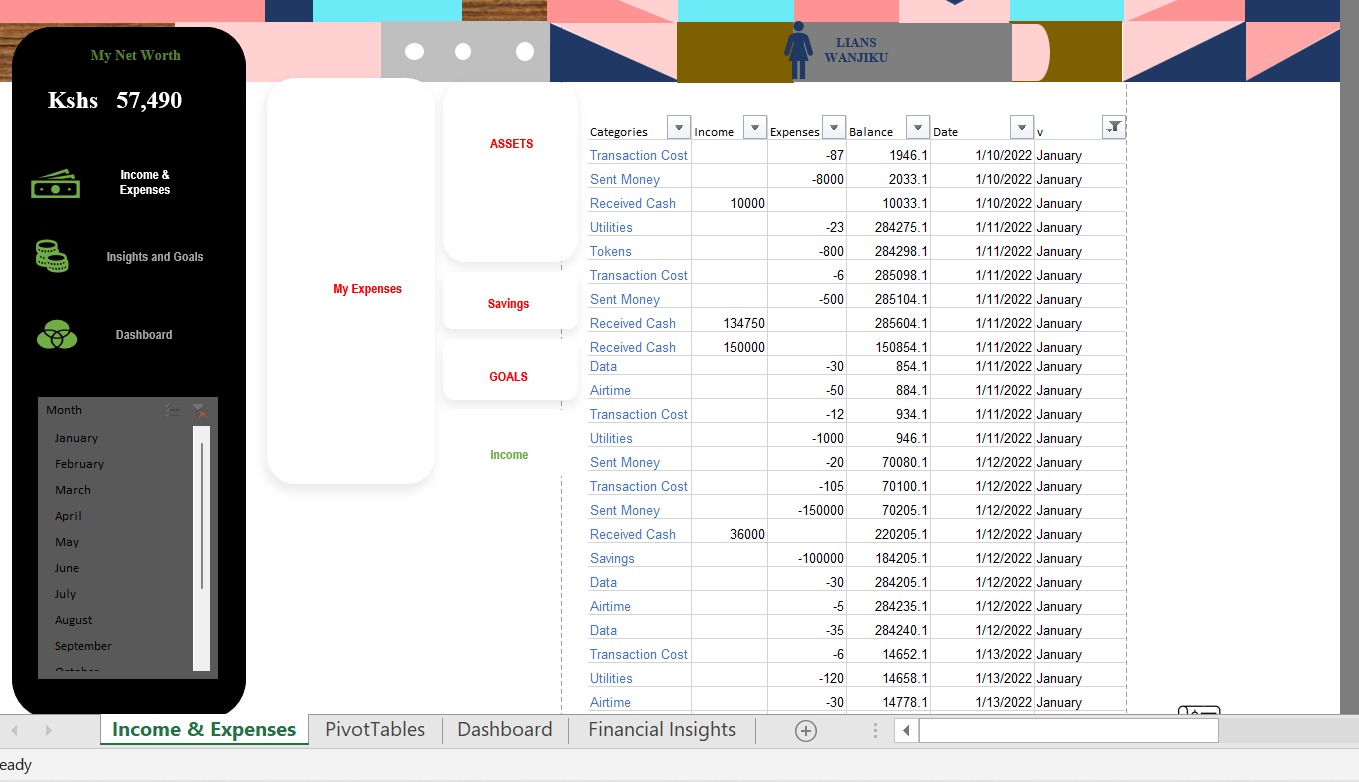Clear the Month slicer filter

(x=199, y=410)
